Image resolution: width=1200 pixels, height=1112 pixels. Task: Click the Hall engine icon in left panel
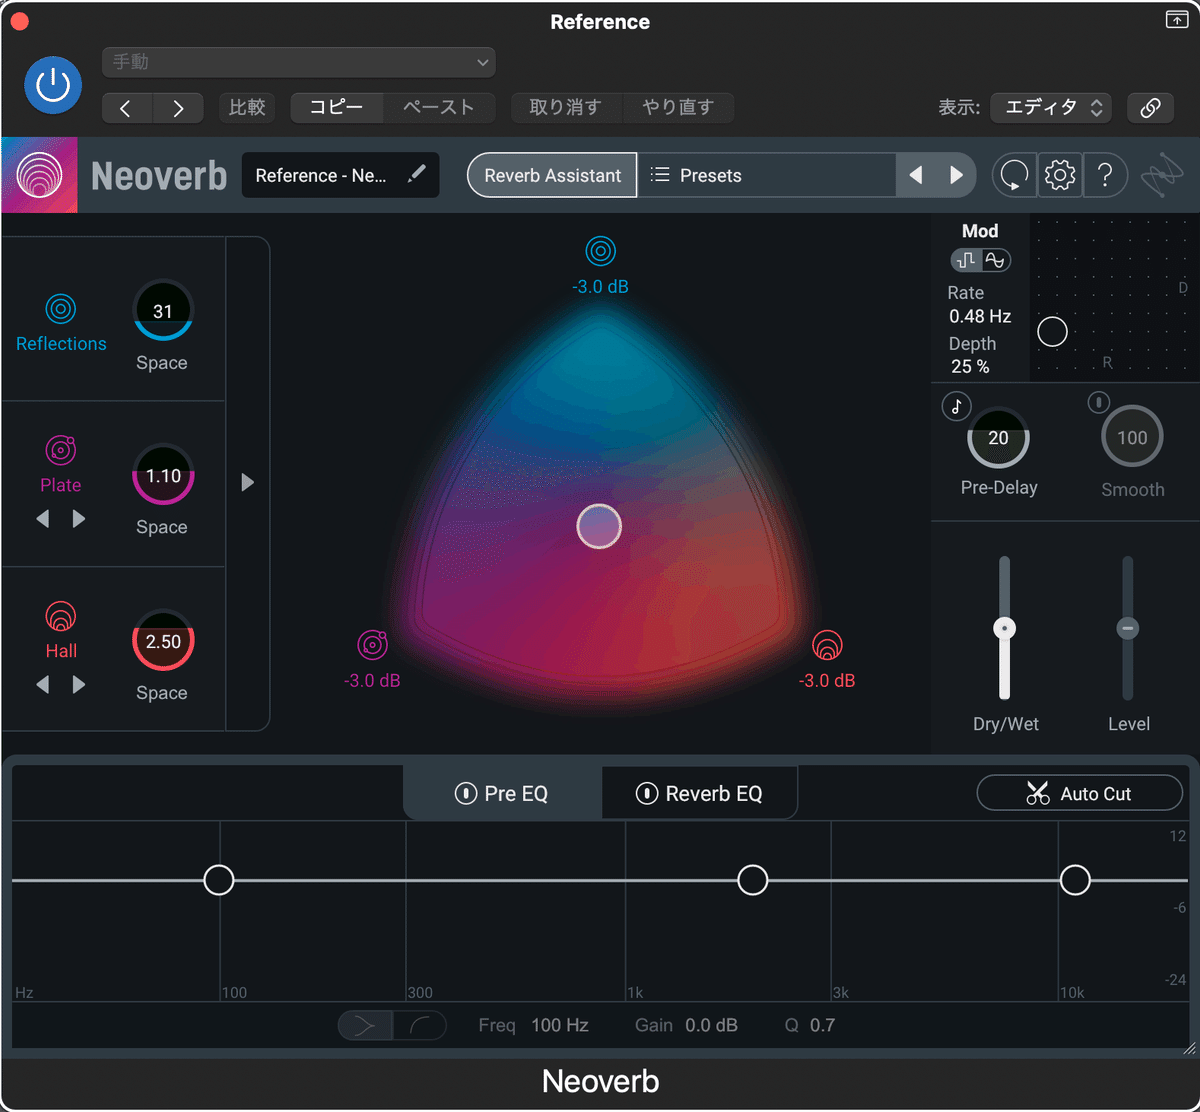pos(61,616)
